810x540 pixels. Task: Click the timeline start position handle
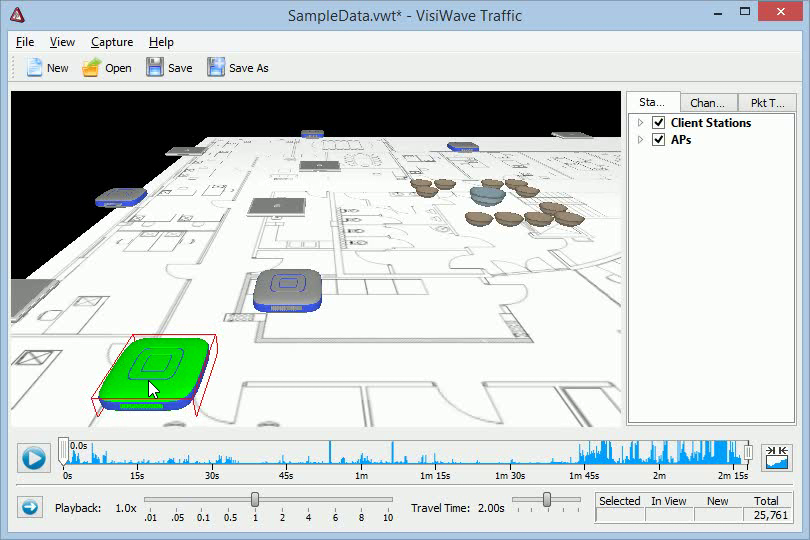tap(64, 452)
